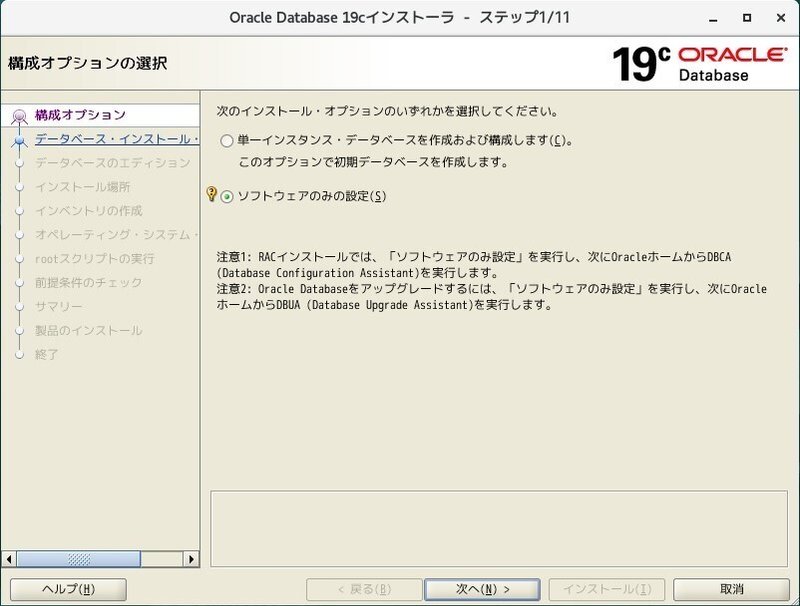
Task: Click the 注意2 upgrade note text
Action: click(x=491, y=297)
